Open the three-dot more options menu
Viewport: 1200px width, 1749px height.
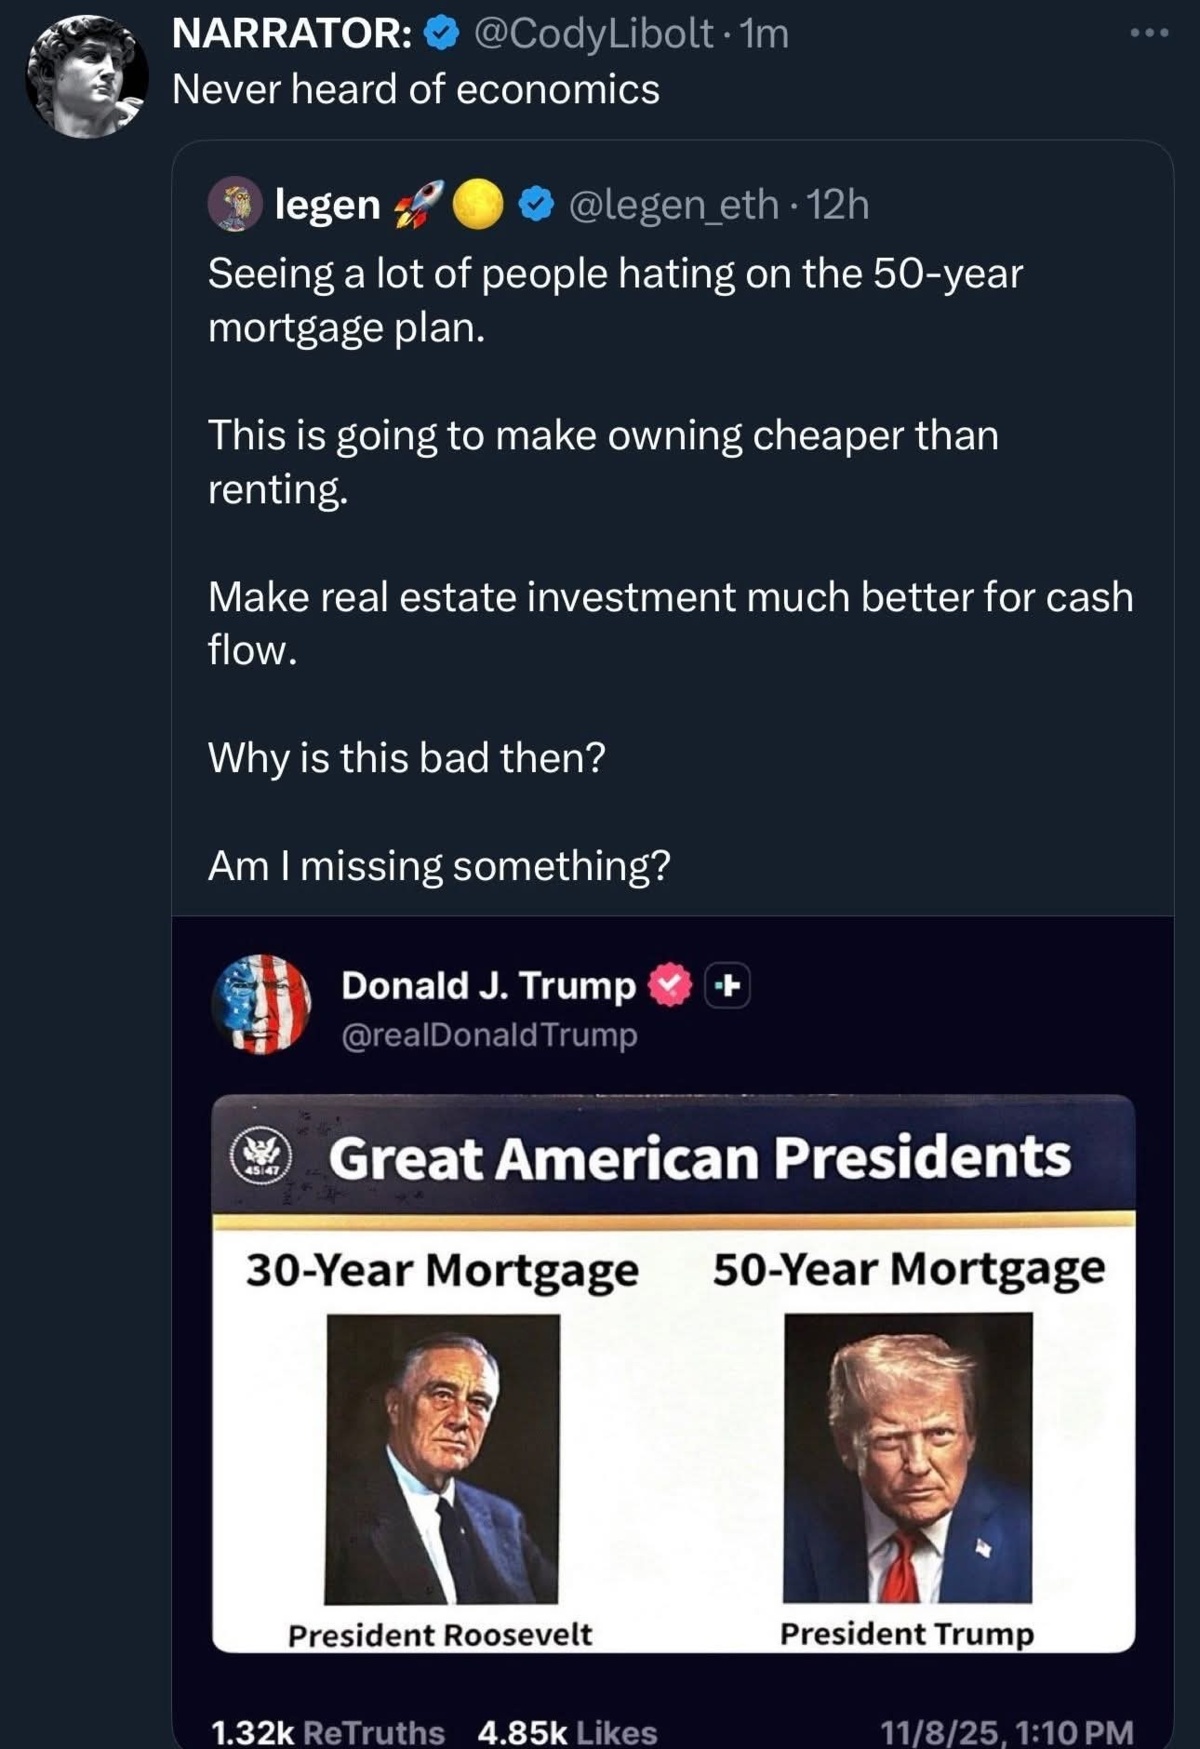(x=1148, y=34)
